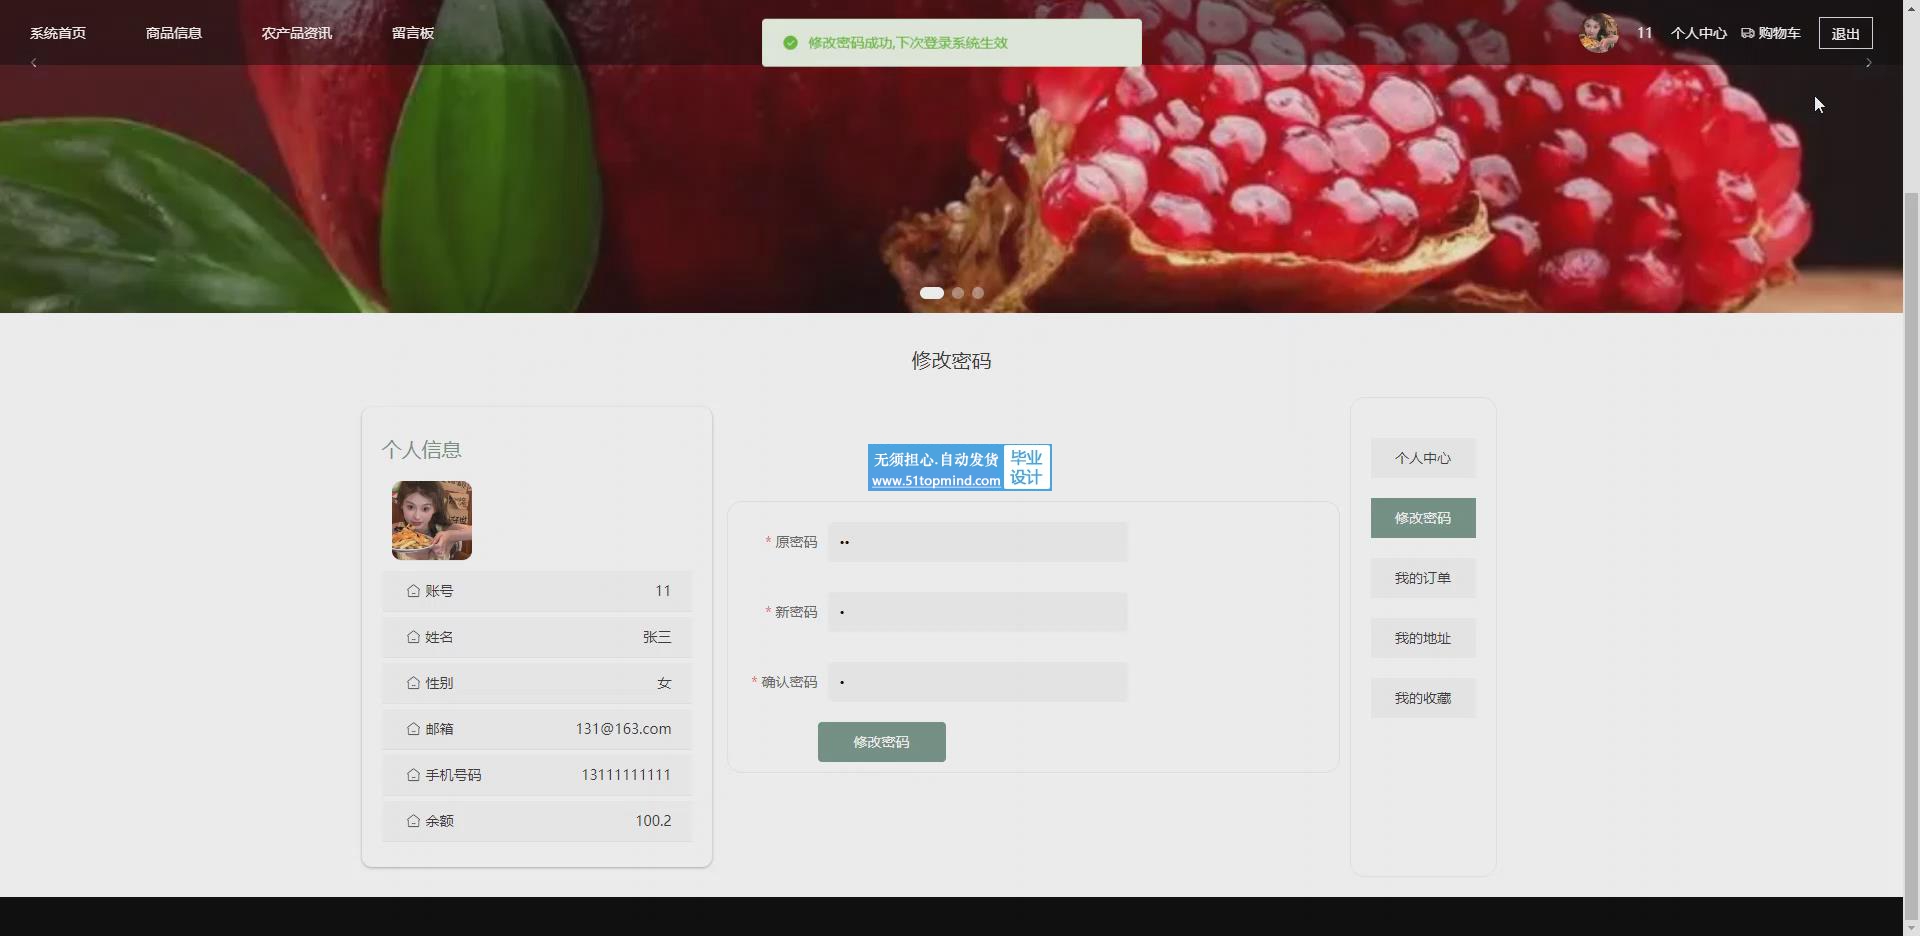Open 个人中心 in top bar
Image resolution: width=1920 pixels, height=936 pixels.
pyautogui.click(x=1698, y=33)
